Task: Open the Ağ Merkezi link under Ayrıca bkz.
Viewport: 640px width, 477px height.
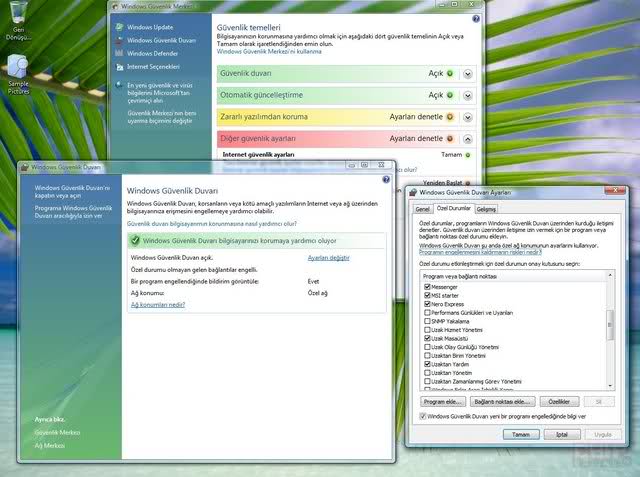Action: pos(49,446)
